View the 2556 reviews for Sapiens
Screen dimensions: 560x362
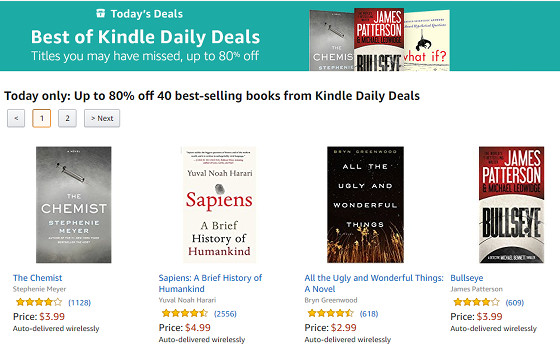click(225, 314)
